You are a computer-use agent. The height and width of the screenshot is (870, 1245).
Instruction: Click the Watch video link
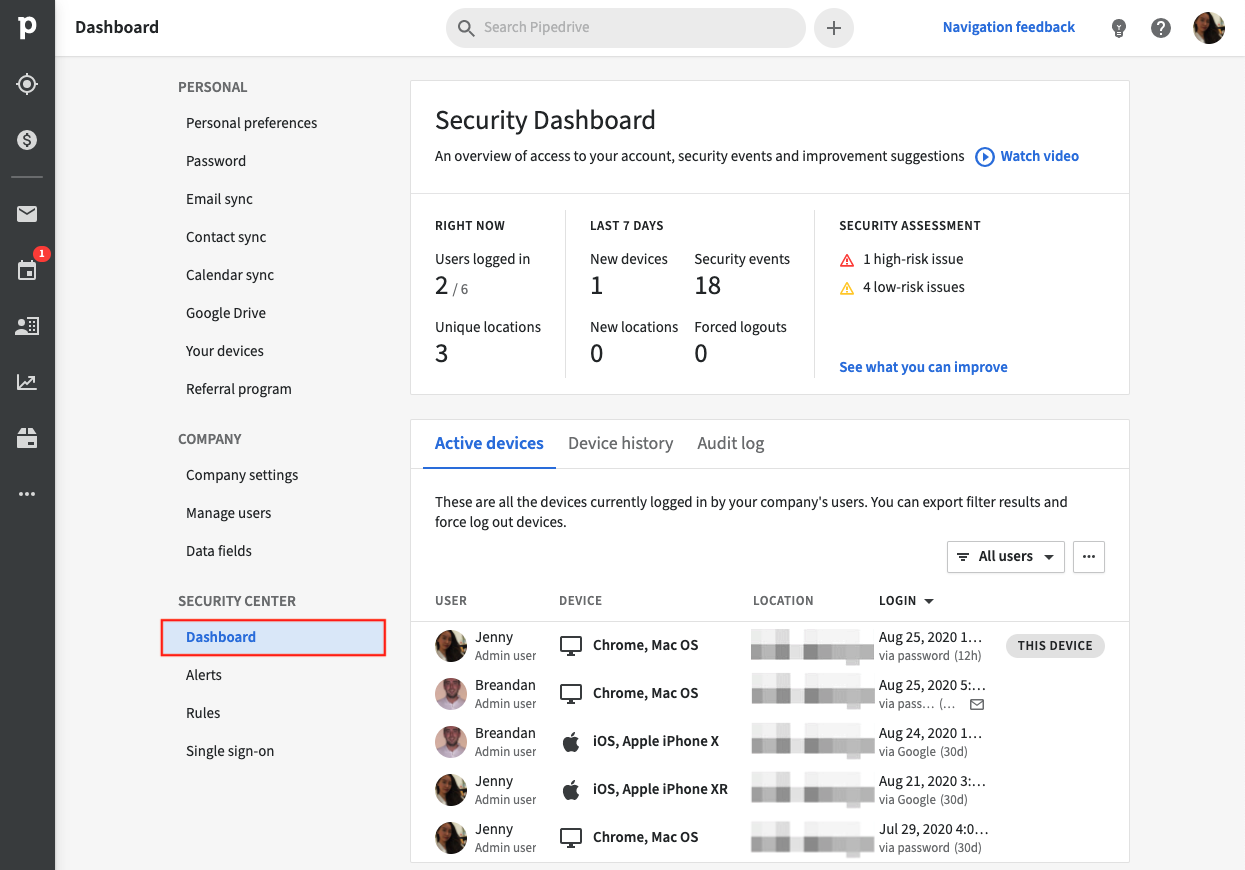click(x=1040, y=156)
